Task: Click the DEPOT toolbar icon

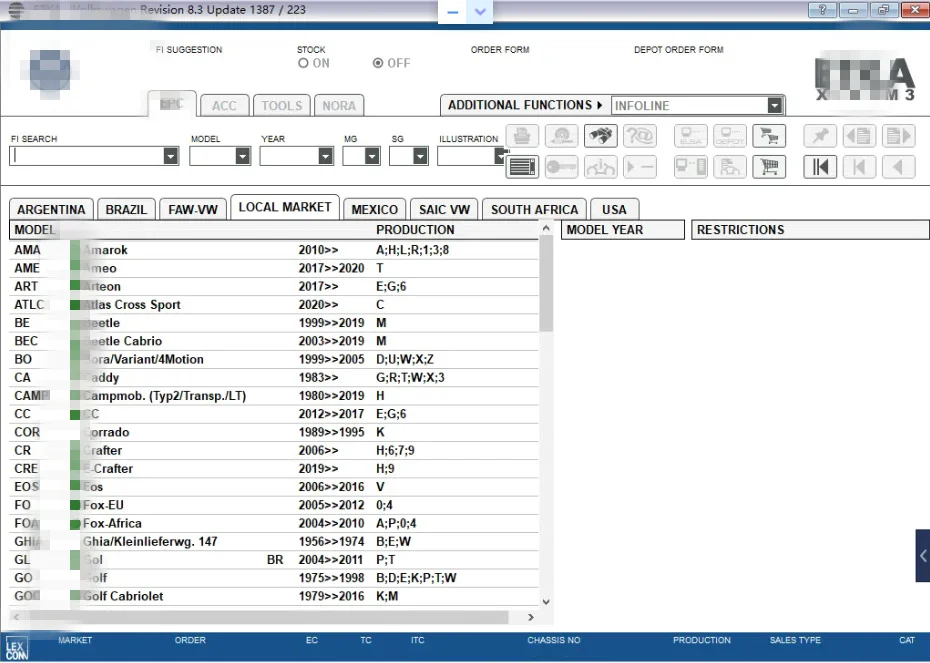Action: click(729, 136)
